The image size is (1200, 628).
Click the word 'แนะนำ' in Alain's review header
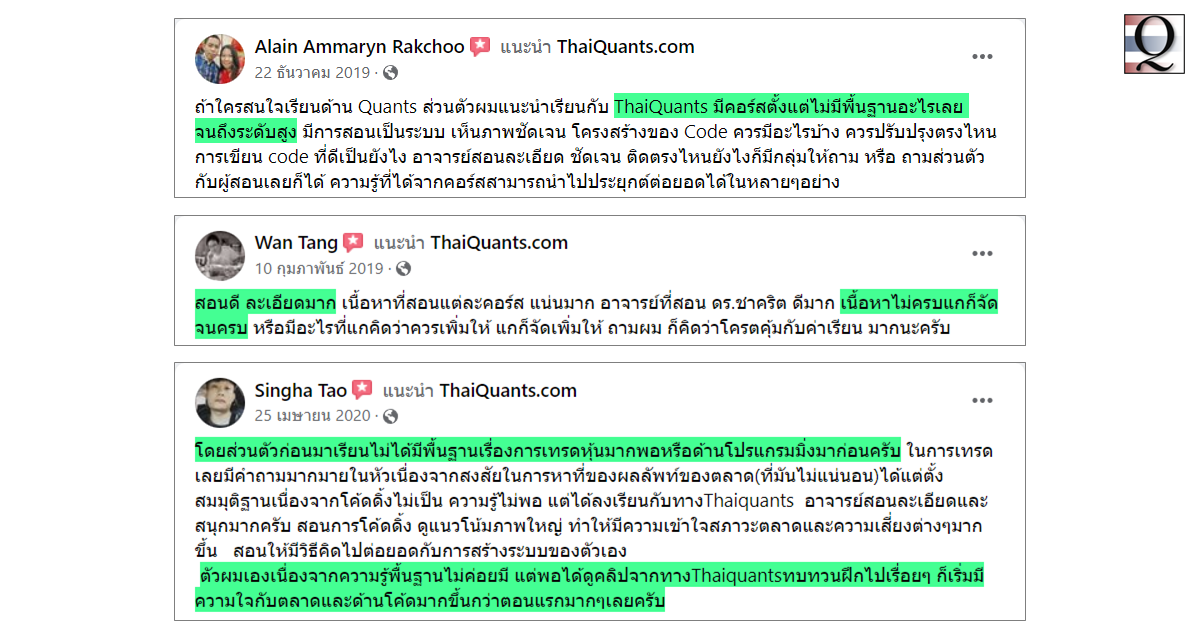(x=524, y=47)
